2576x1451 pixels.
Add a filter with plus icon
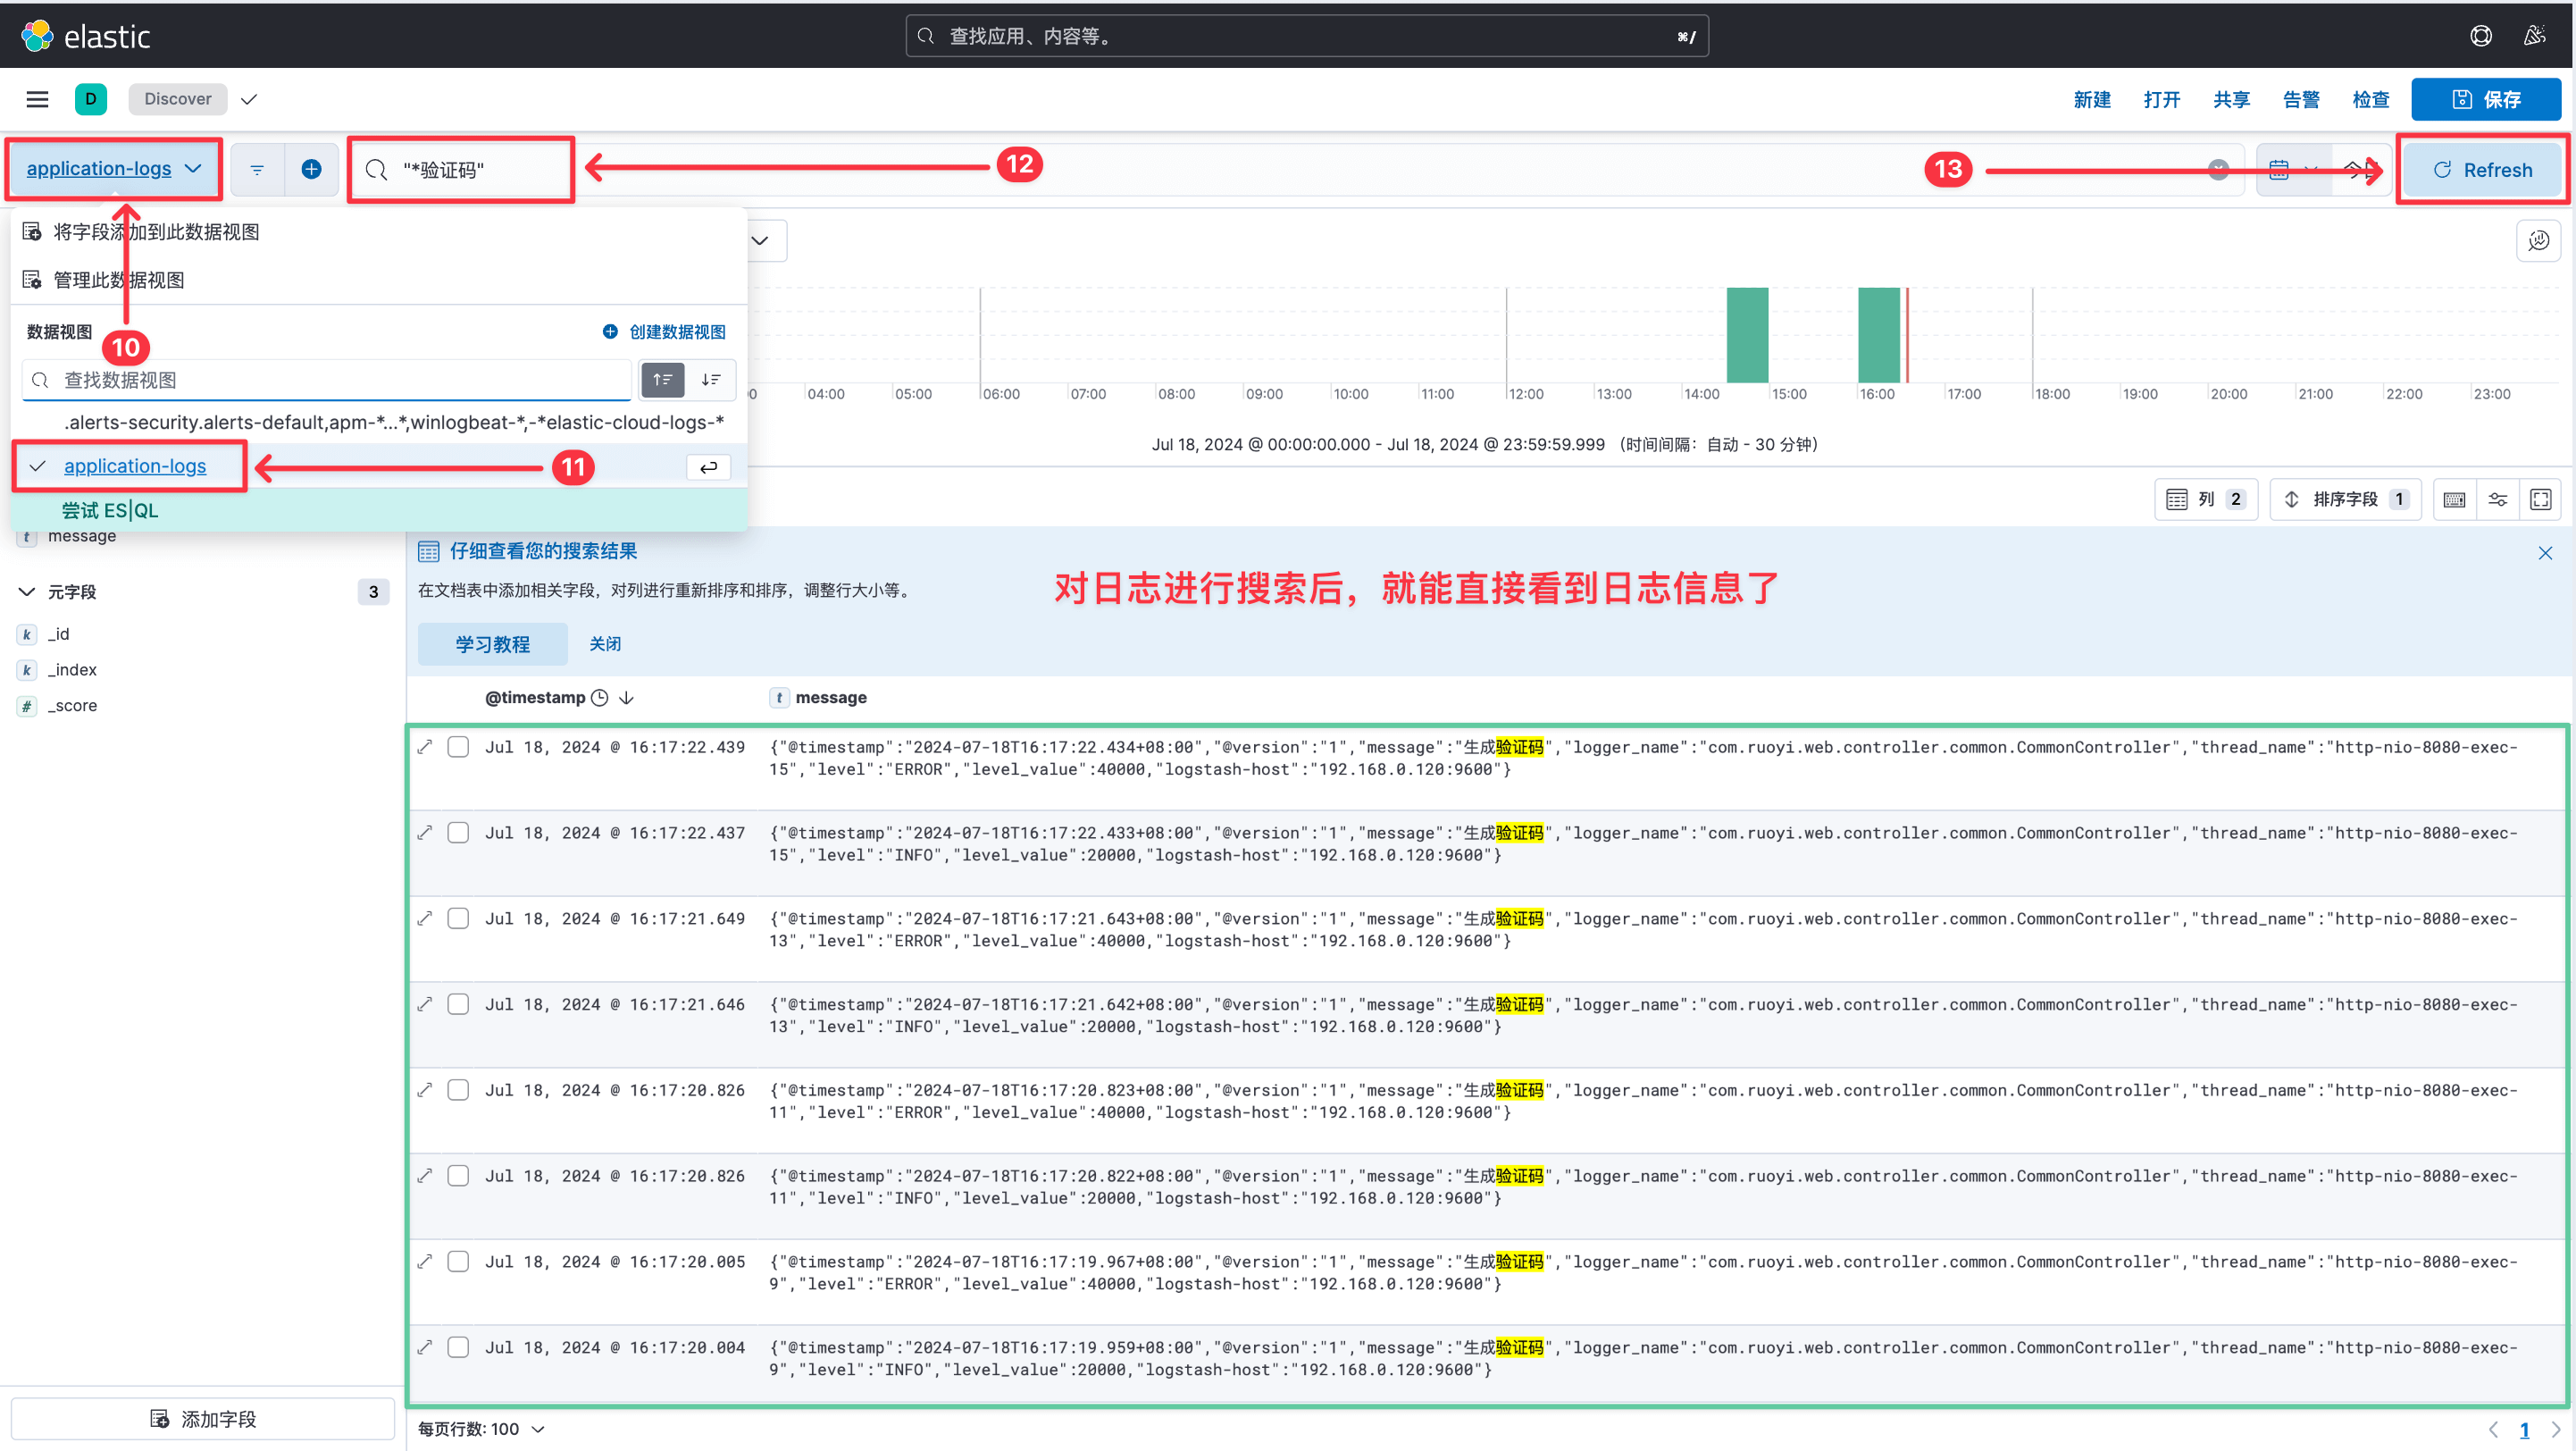[311, 170]
